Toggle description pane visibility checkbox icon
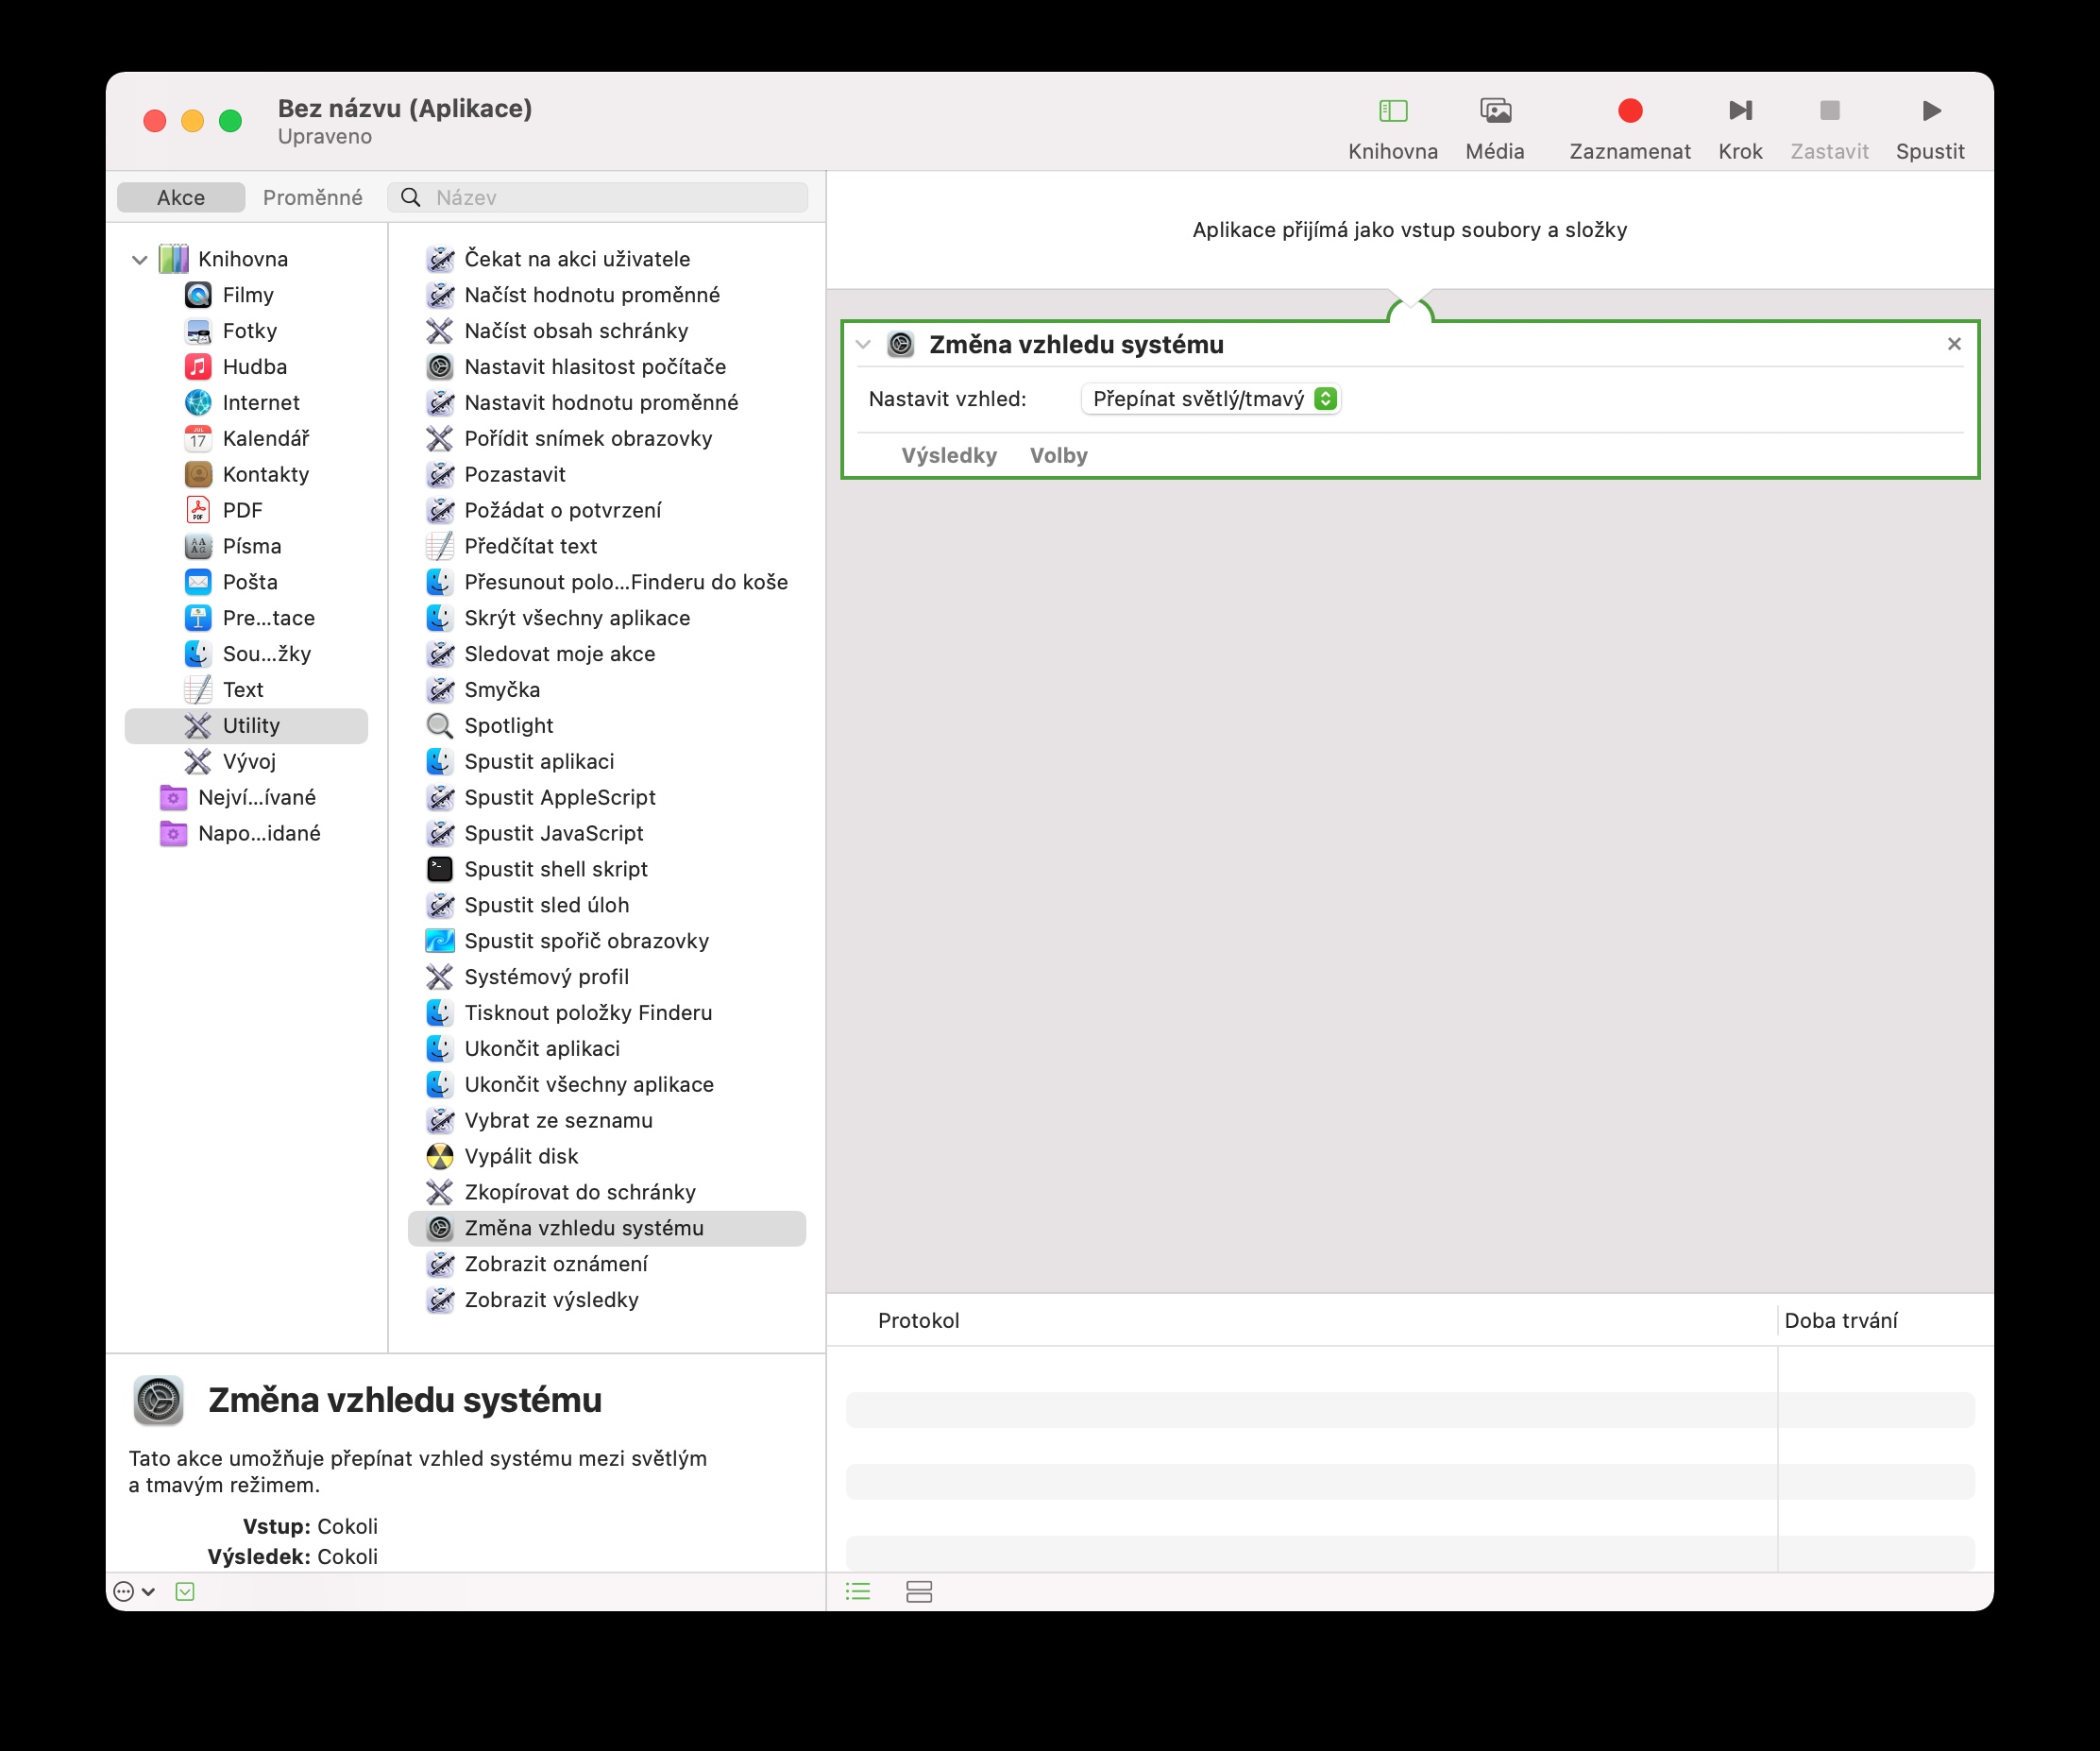Image resolution: width=2100 pixels, height=1751 pixels. click(x=185, y=1591)
